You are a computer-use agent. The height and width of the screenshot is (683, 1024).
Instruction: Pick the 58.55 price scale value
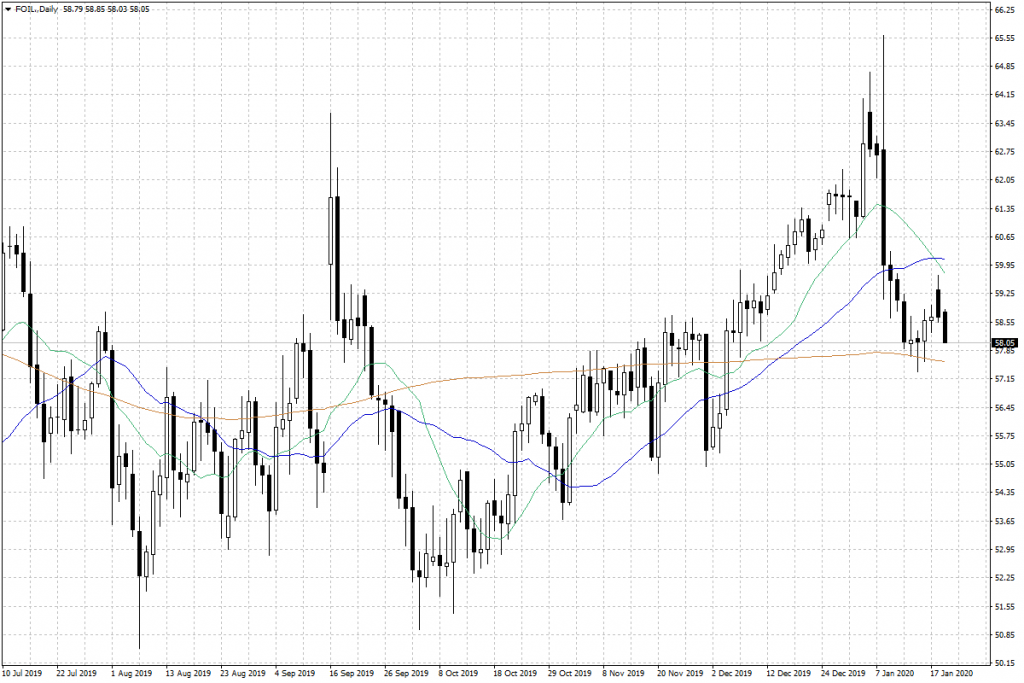1005,323
